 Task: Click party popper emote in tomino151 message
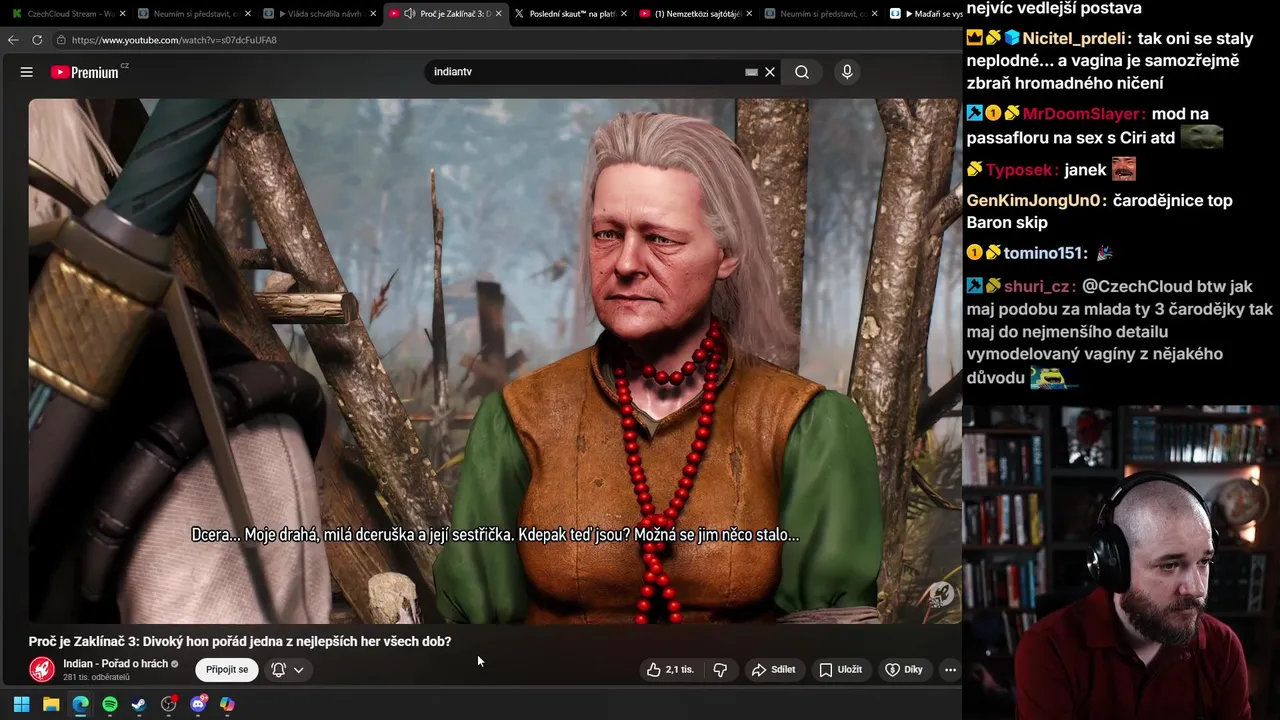(1105, 254)
